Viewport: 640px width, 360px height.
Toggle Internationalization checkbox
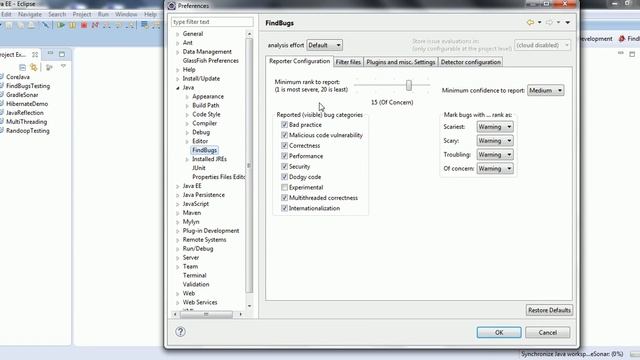(x=284, y=208)
